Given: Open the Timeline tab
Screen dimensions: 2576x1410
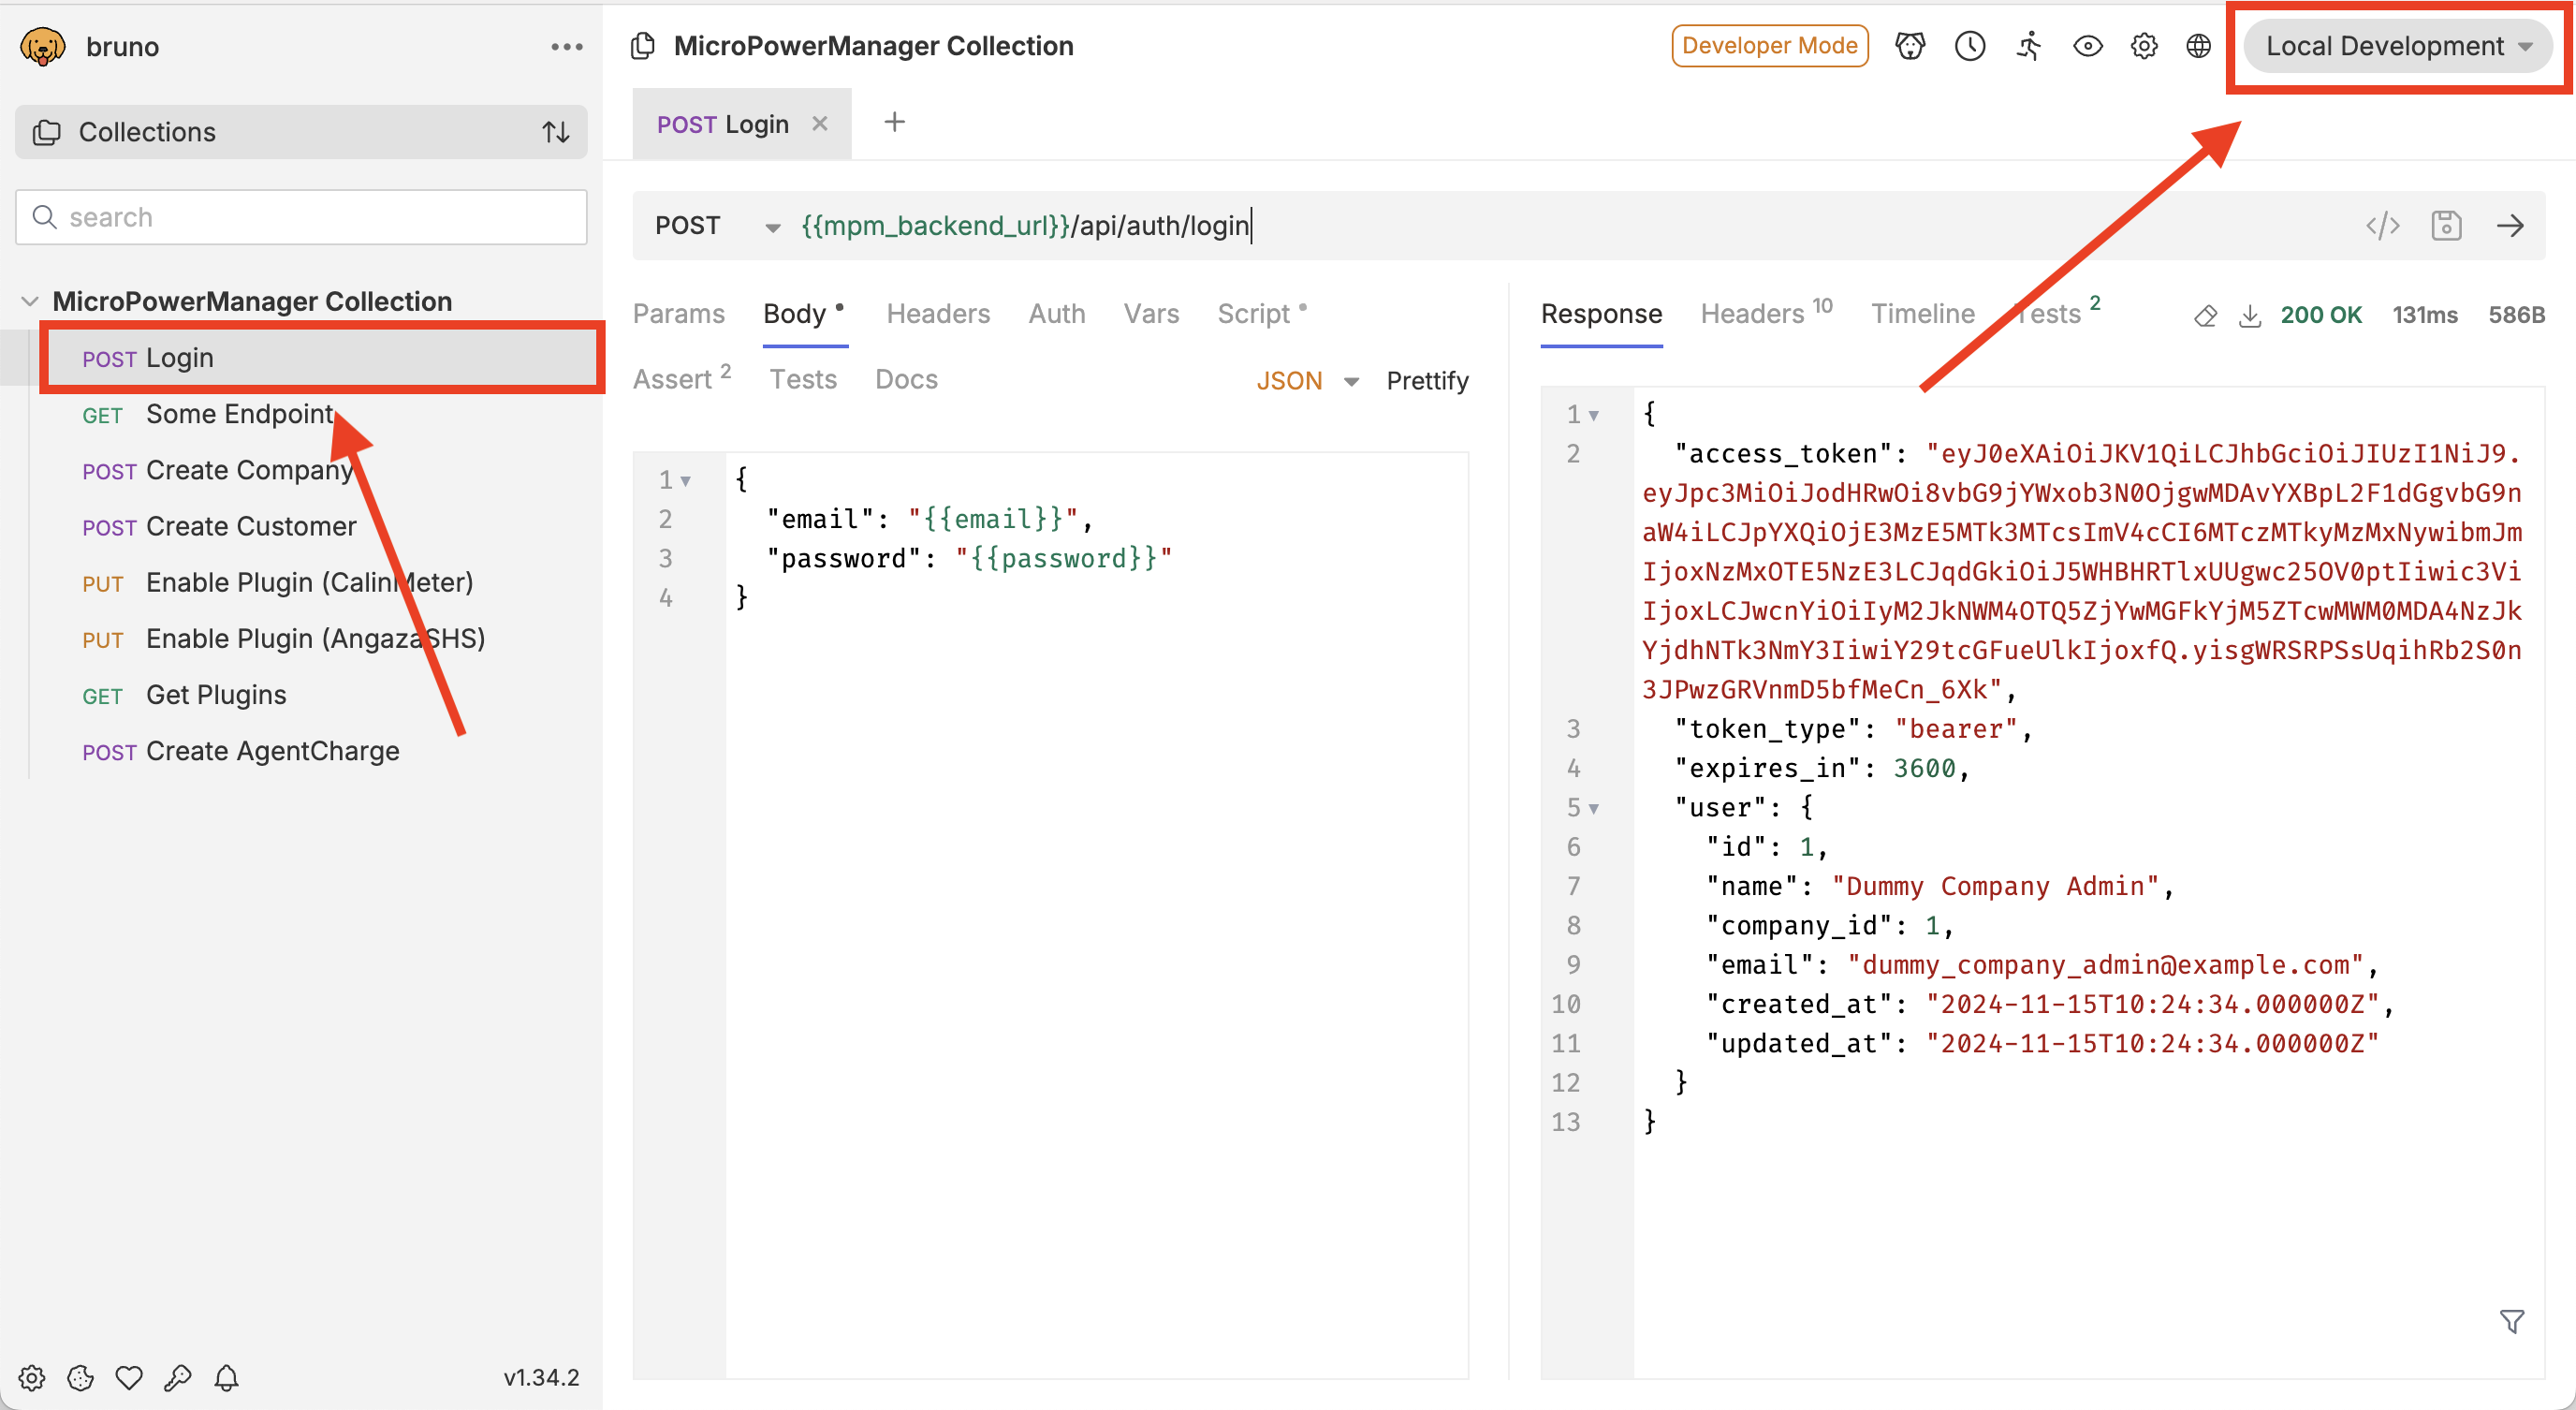Looking at the screenshot, I should coord(1923,314).
